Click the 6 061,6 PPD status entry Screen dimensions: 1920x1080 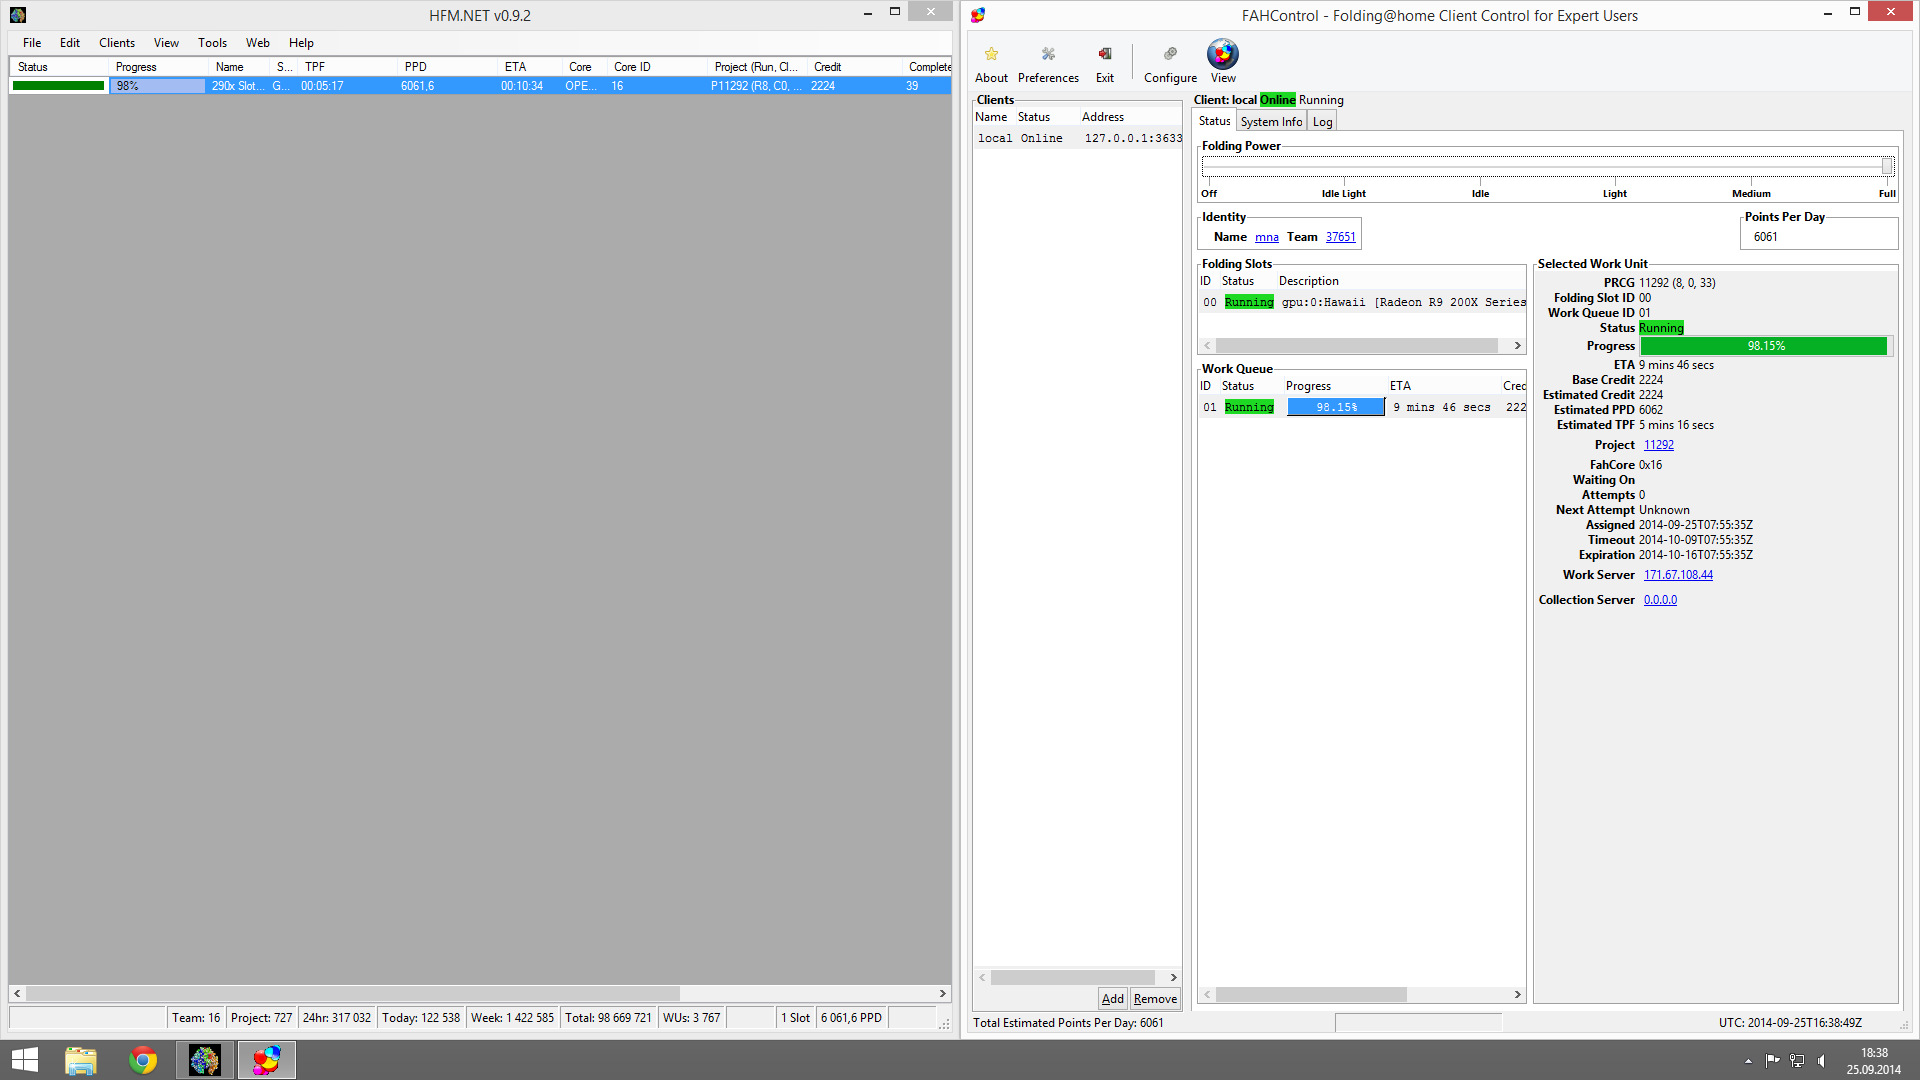[x=852, y=1018]
